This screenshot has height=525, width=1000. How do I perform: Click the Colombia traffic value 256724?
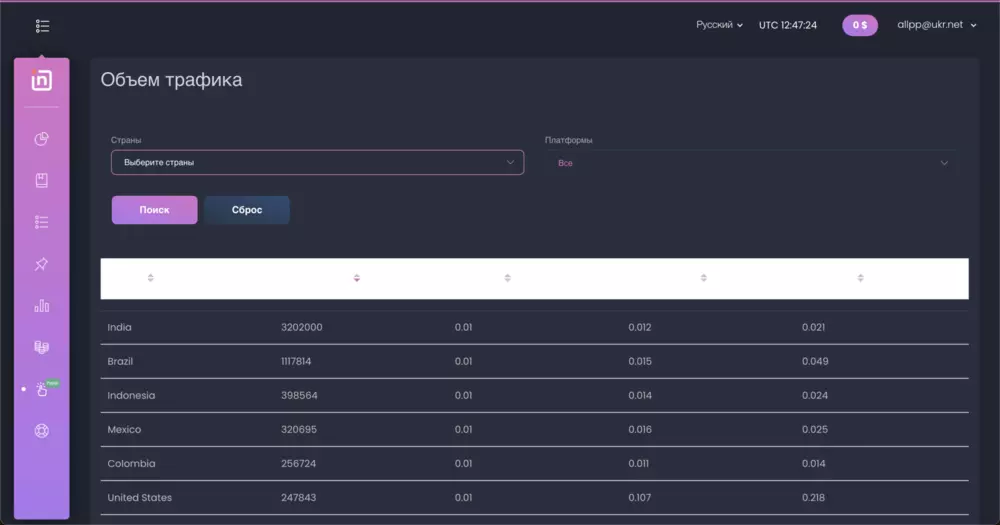tap(298, 464)
